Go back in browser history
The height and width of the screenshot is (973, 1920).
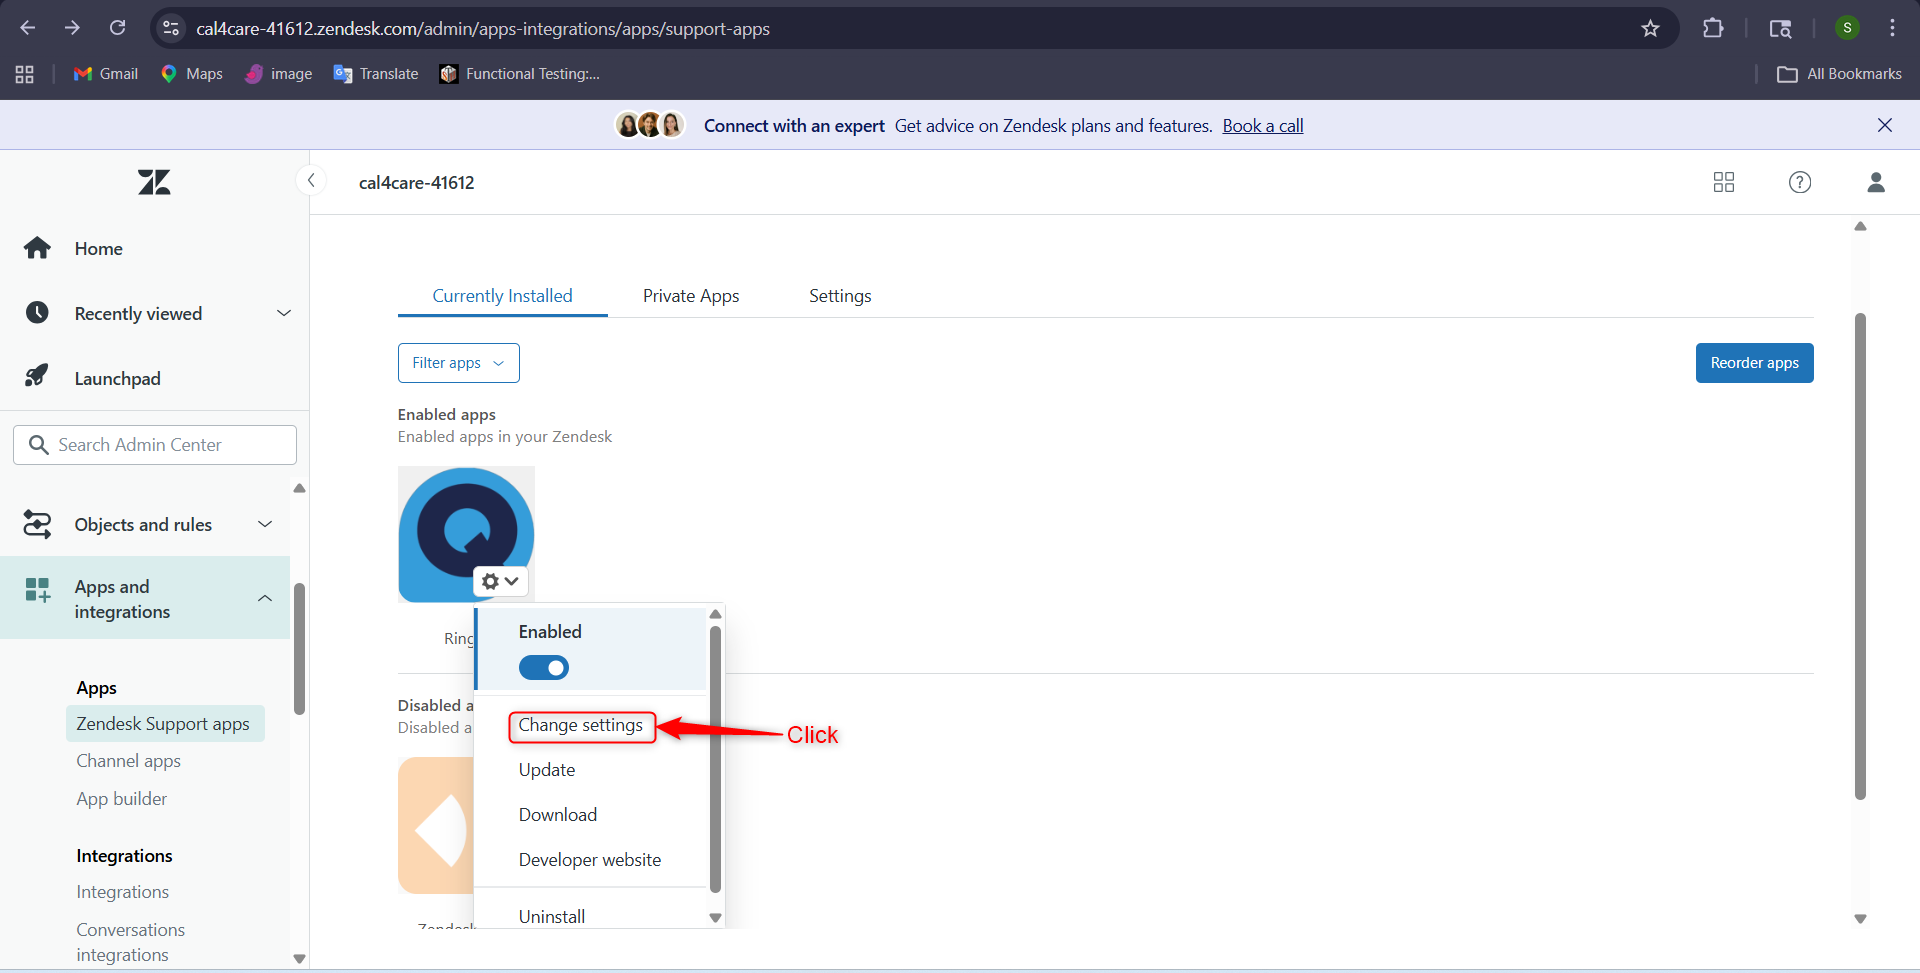(28, 28)
